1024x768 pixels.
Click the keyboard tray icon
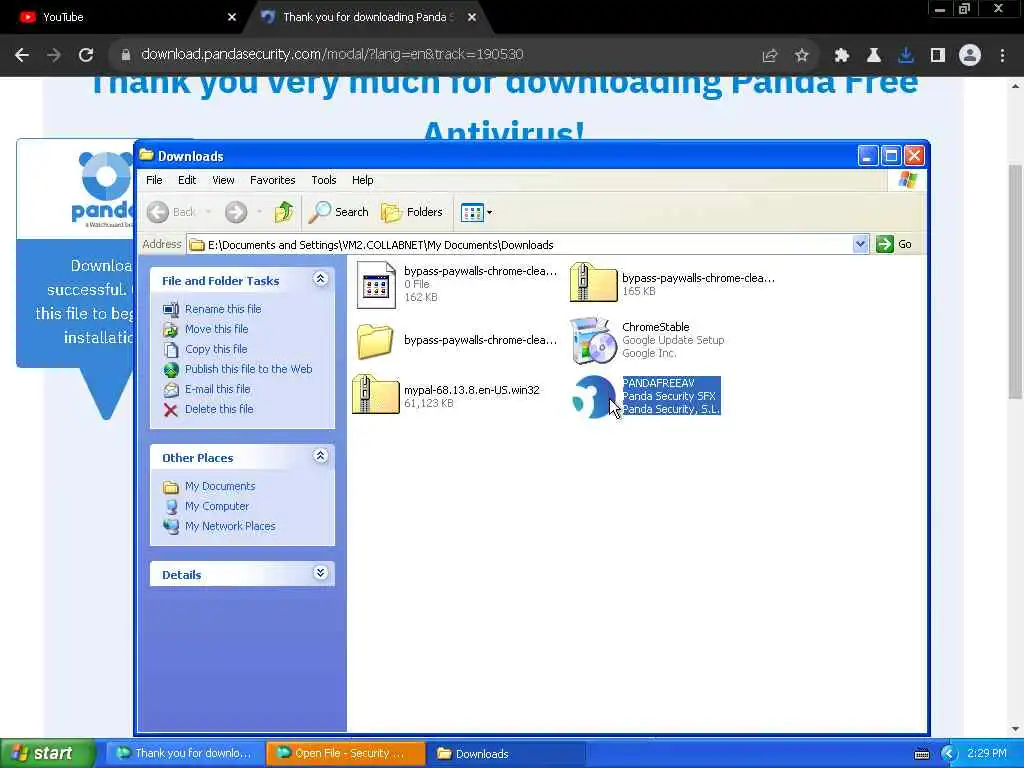(921, 754)
